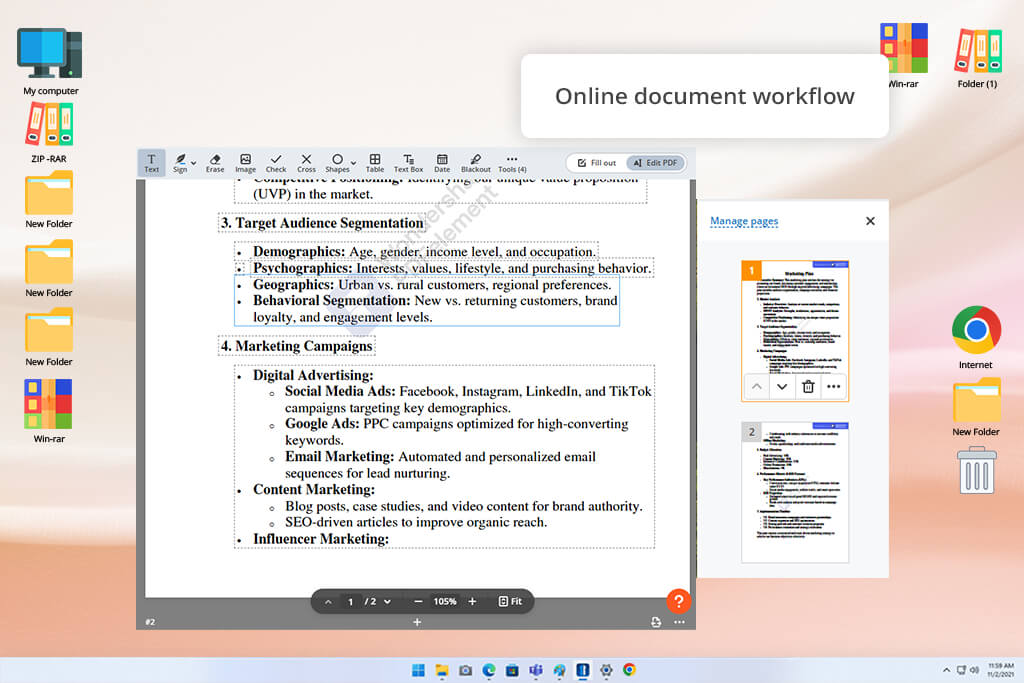1024x683 pixels.
Task: Add a Table with the Table tool
Action: pyautogui.click(x=375, y=163)
